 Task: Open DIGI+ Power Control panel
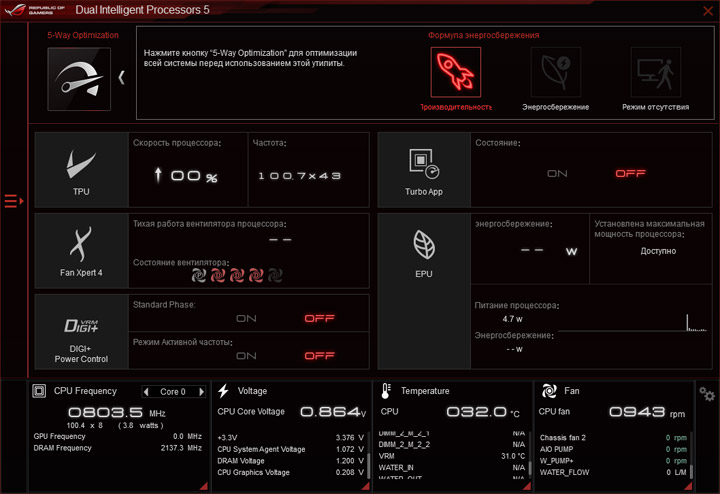[x=82, y=331]
